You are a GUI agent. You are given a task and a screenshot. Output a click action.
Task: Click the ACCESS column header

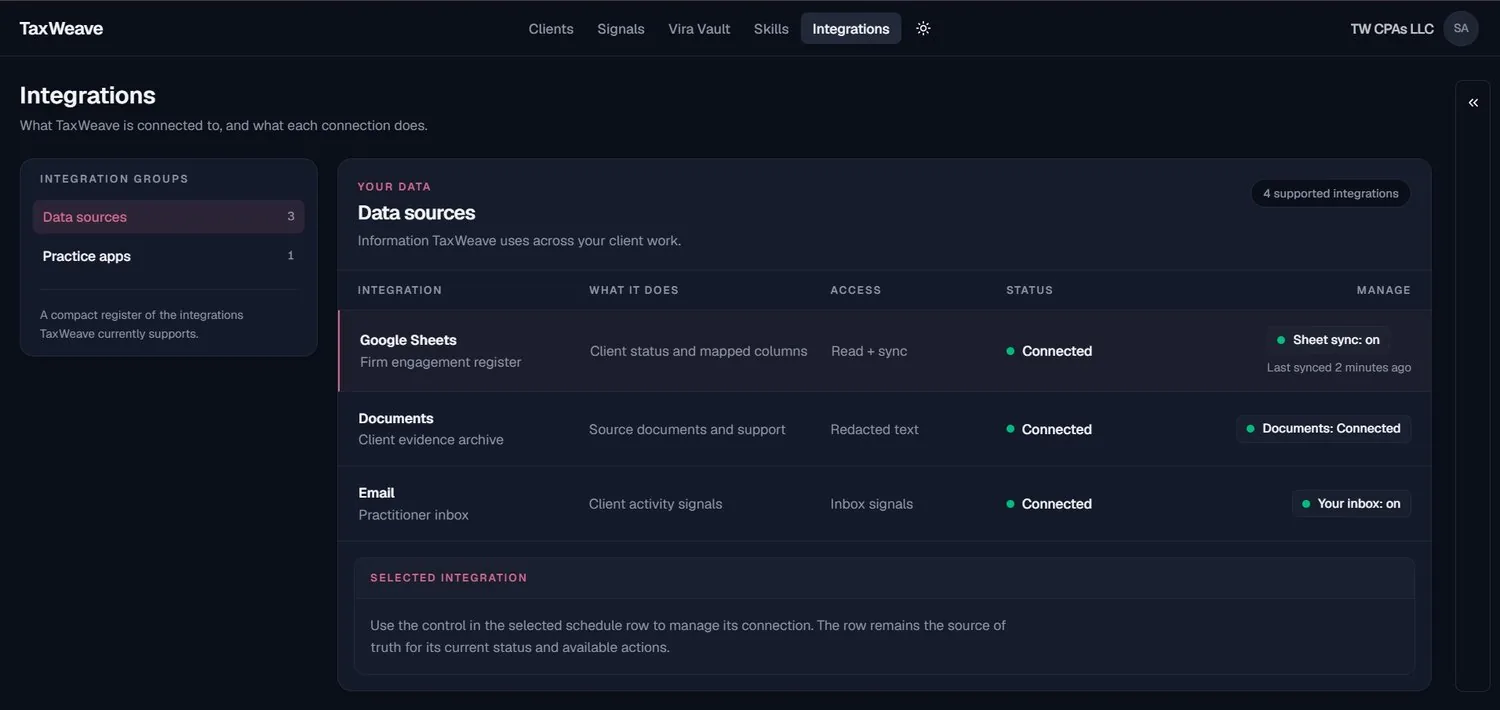[856, 290]
